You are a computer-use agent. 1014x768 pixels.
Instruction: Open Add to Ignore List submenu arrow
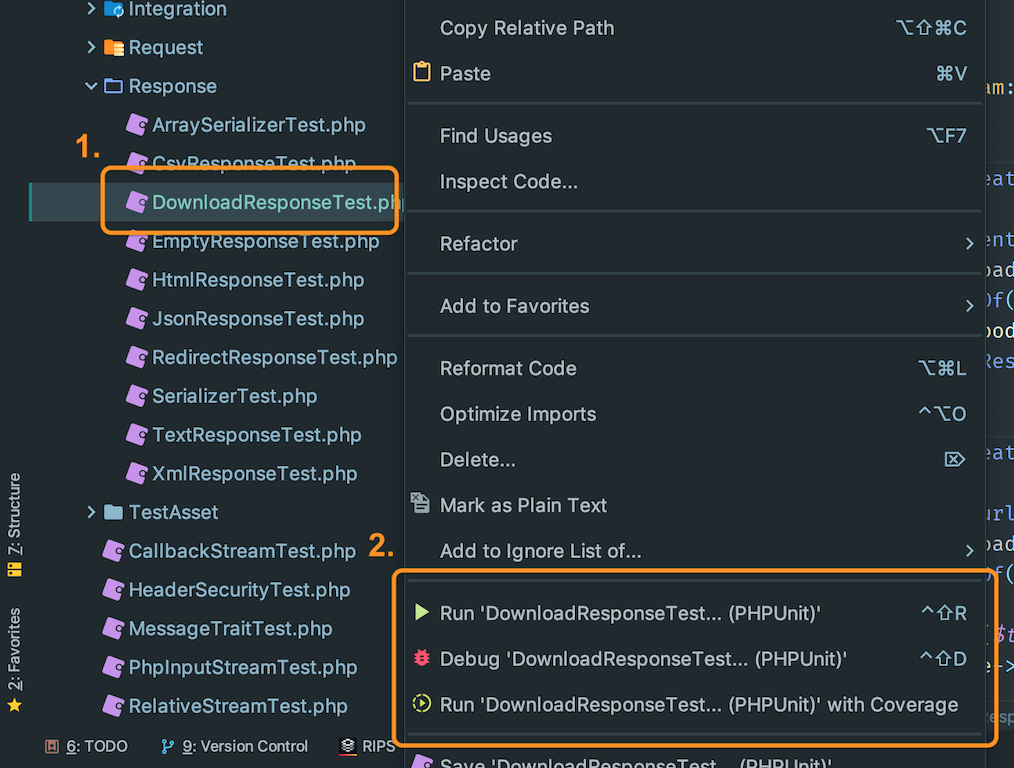pyautogui.click(x=969, y=551)
